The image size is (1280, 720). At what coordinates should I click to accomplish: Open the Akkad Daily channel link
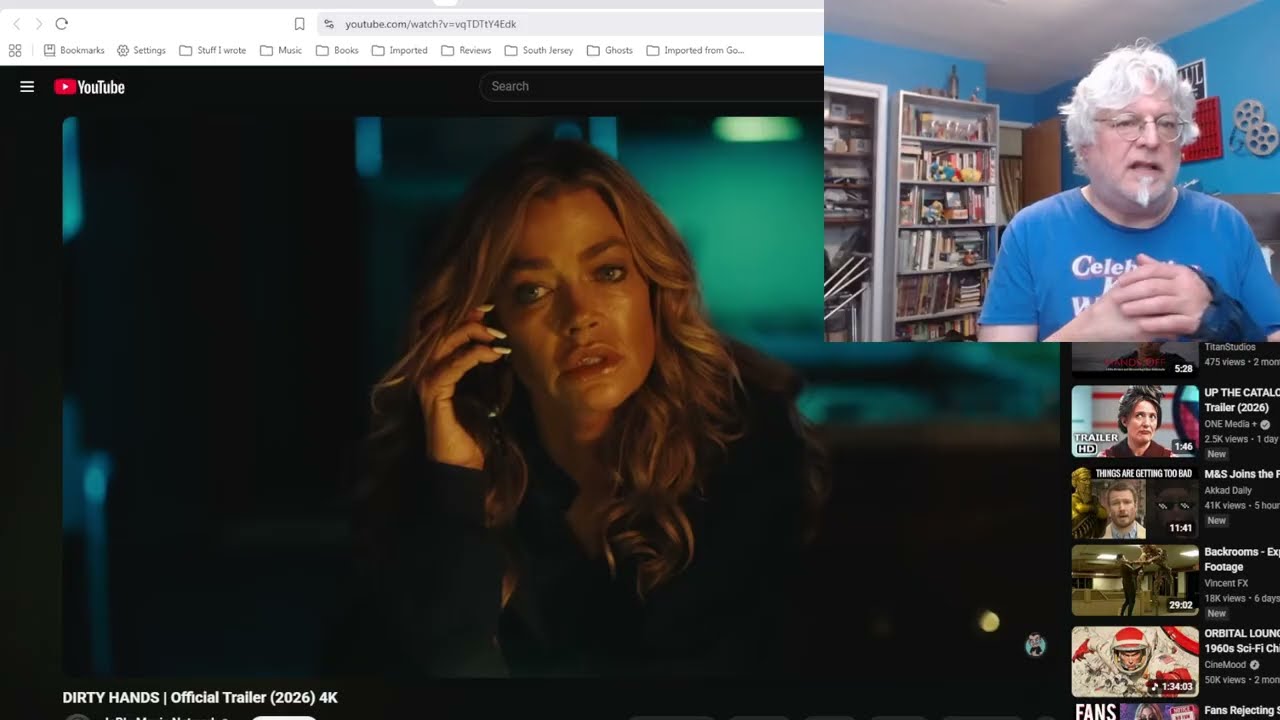(x=1228, y=491)
